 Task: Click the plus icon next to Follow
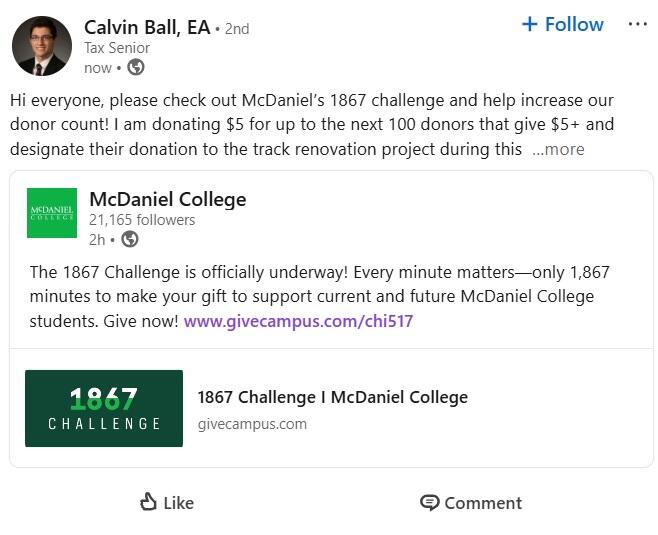tap(530, 24)
